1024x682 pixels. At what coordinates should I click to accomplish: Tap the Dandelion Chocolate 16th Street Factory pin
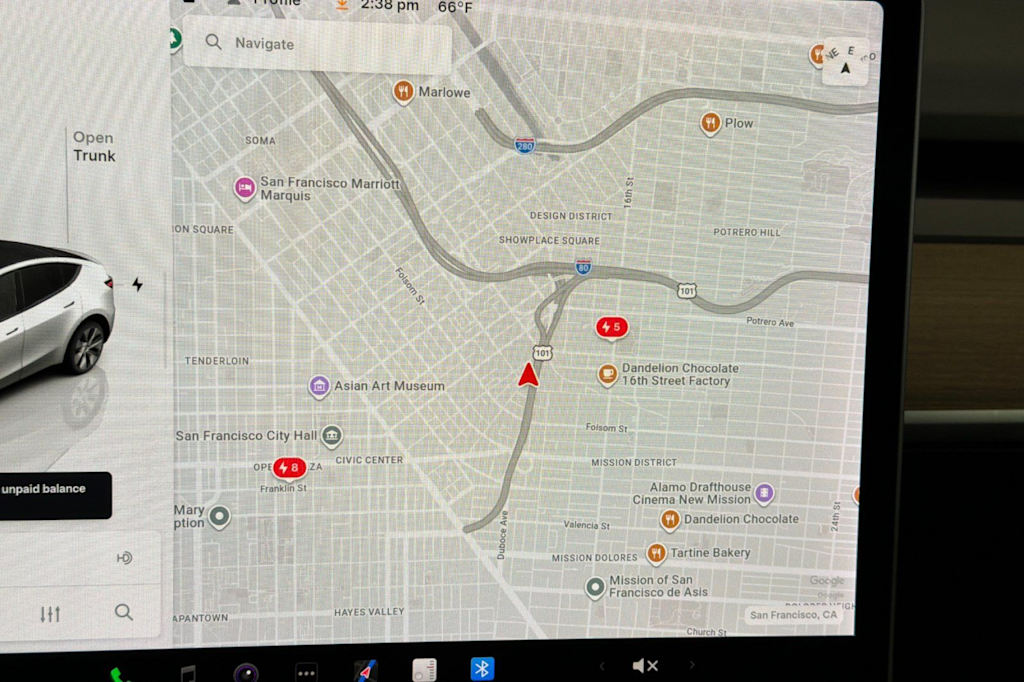click(x=607, y=374)
